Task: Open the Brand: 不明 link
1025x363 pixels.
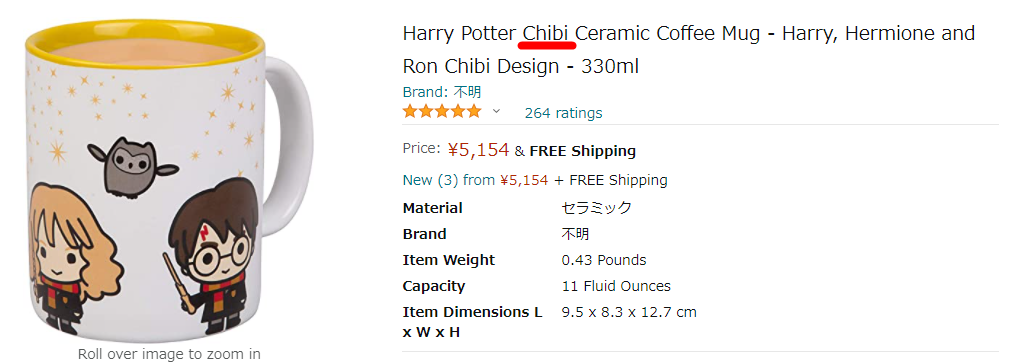Action: (442, 92)
